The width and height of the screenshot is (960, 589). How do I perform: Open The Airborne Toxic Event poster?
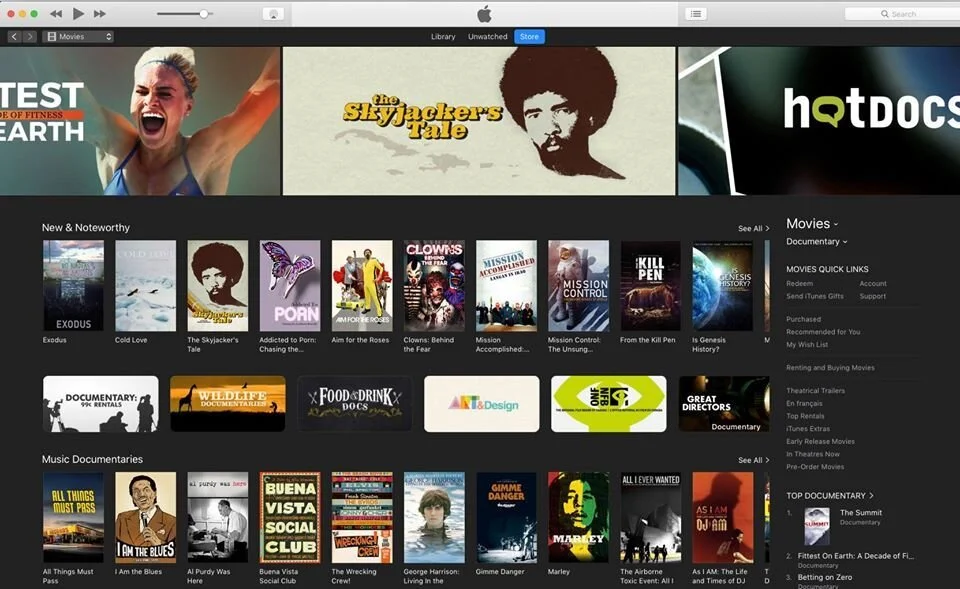point(650,517)
